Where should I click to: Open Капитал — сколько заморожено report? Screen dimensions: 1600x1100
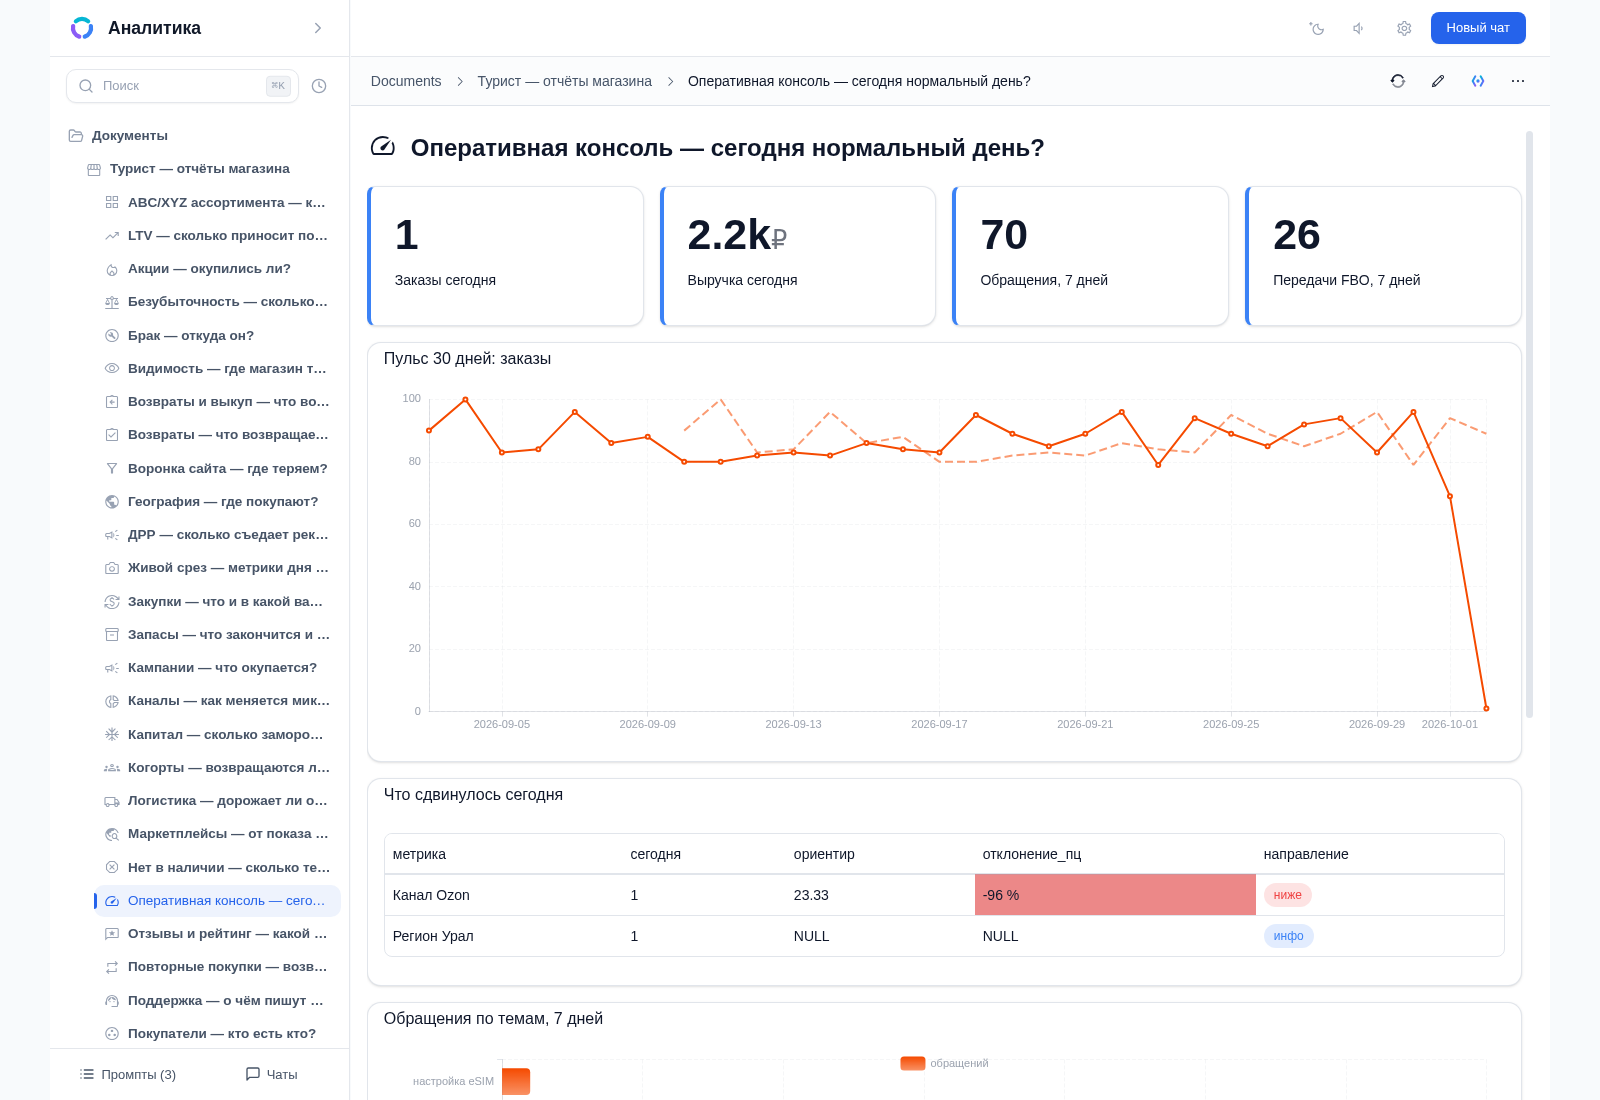(x=218, y=735)
